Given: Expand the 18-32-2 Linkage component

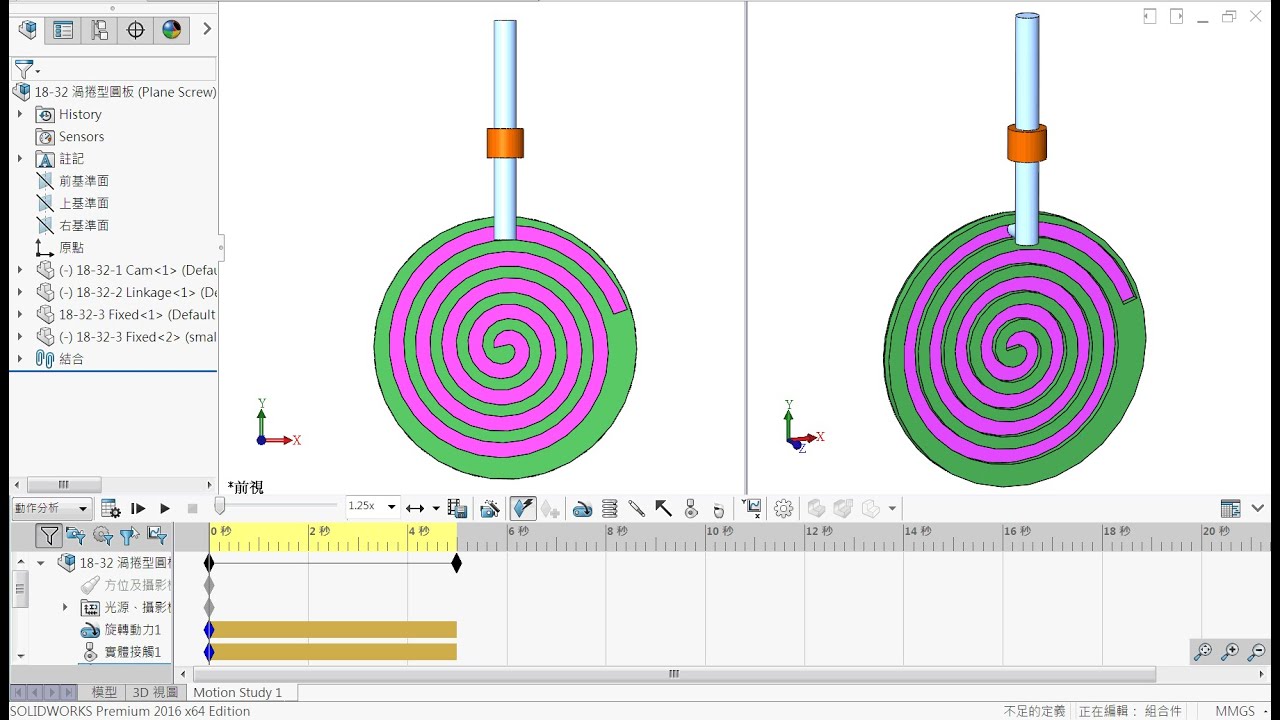Looking at the screenshot, I should [19, 292].
